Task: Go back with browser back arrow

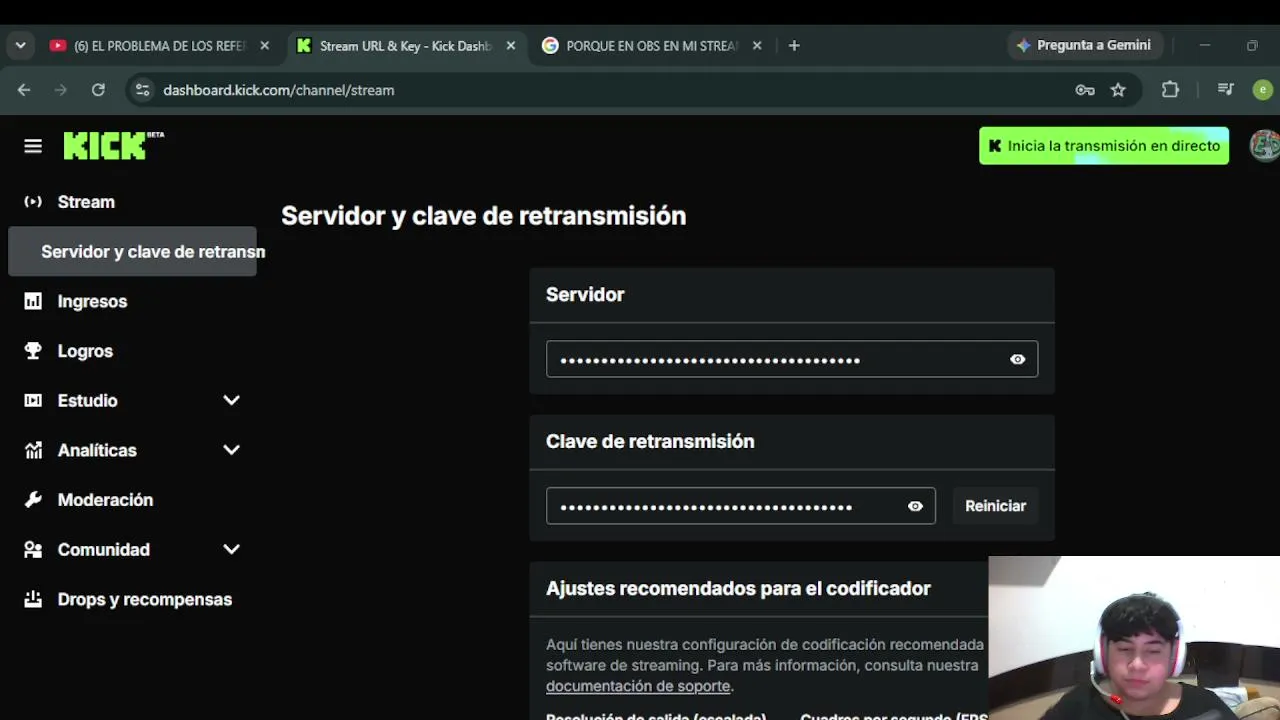Action: [24, 90]
